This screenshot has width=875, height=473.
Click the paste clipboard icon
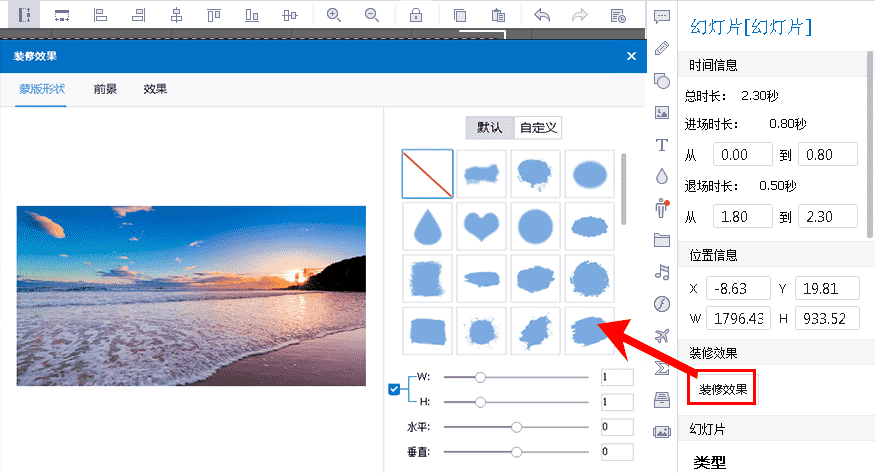(x=498, y=15)
